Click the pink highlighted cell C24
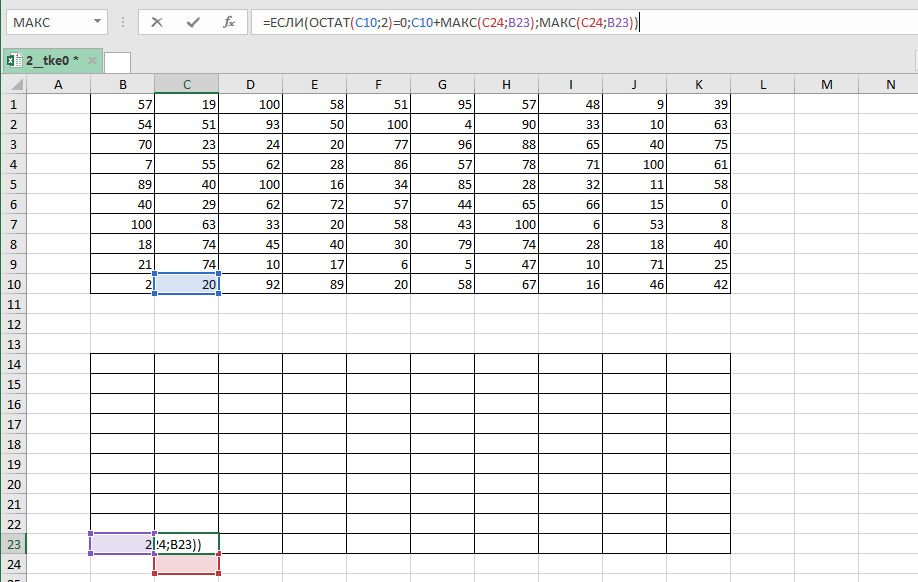 click(186, 564)
